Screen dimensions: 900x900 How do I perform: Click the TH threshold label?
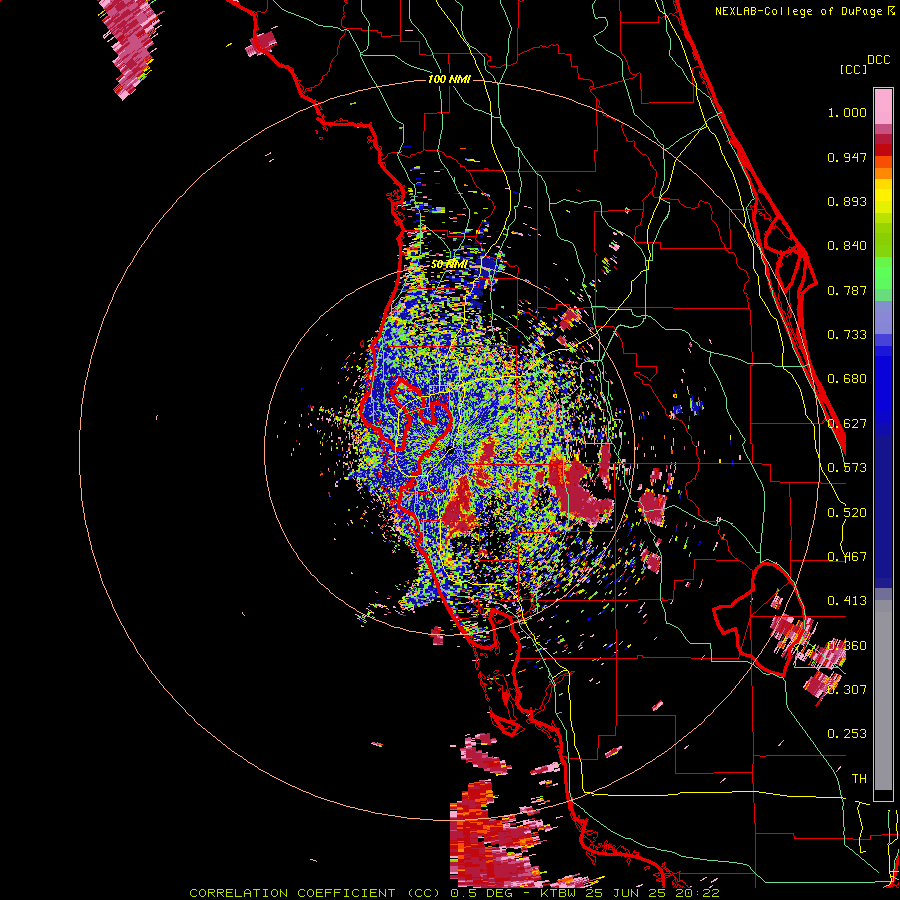coord(859,779)
